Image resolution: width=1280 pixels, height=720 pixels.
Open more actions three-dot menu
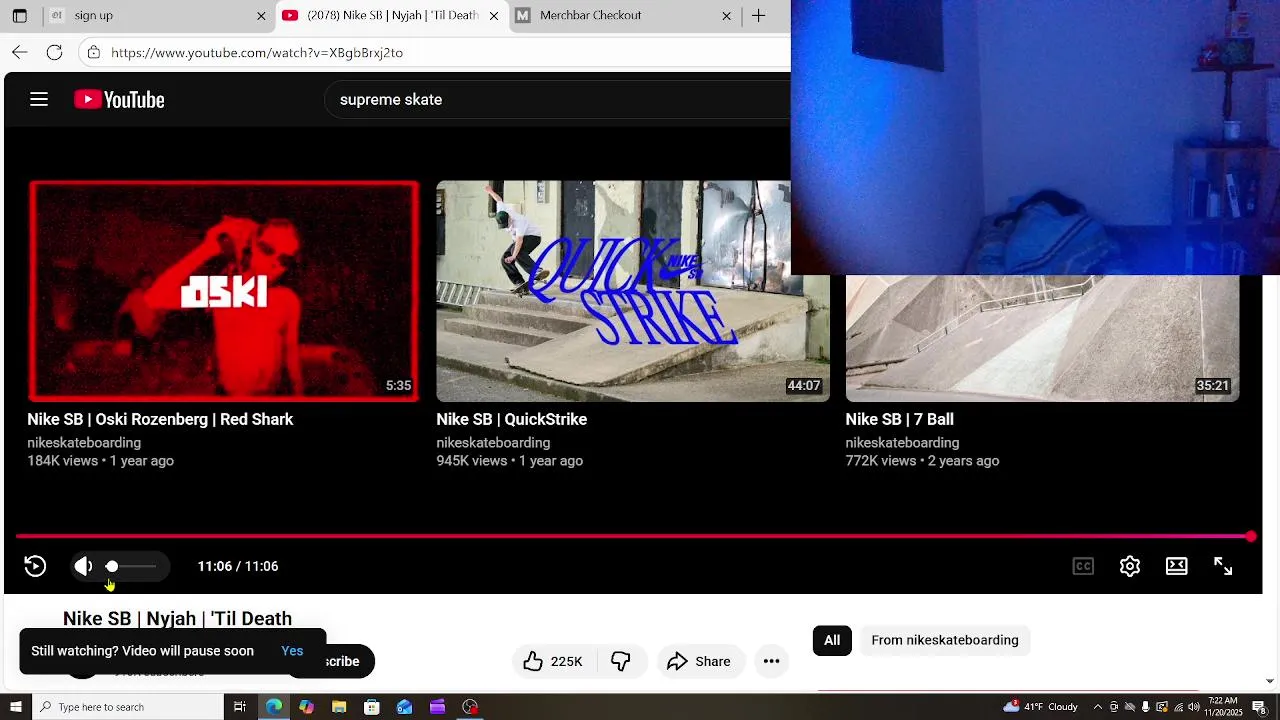[771, 661]
